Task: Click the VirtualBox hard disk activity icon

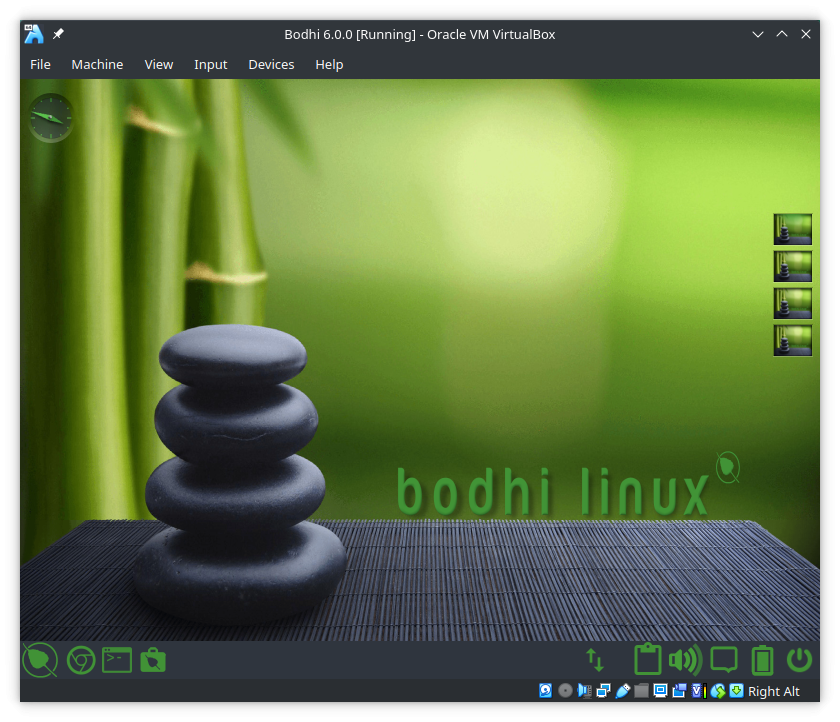Action: (546, 691)
